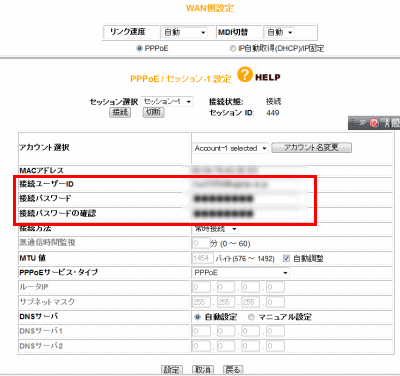Open the リンク速度 dropdown
400x376 pixels.
tap(184, 32)
